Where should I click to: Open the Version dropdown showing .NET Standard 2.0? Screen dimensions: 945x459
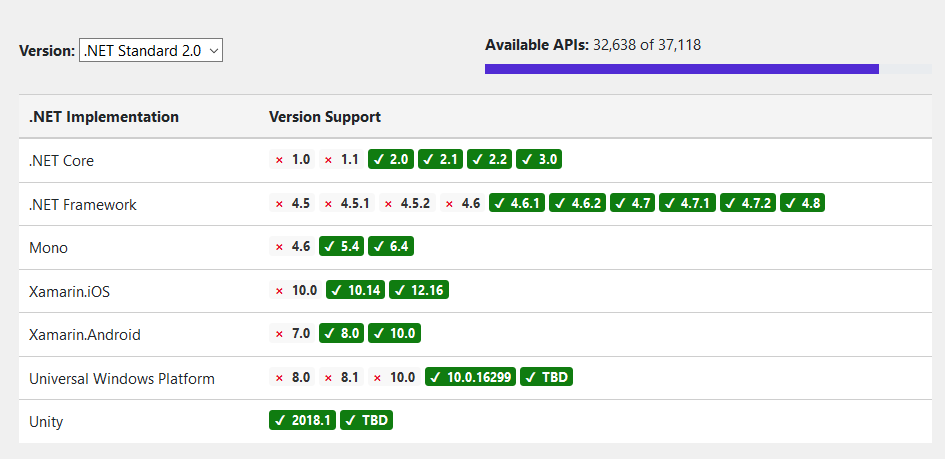(151, 51)
